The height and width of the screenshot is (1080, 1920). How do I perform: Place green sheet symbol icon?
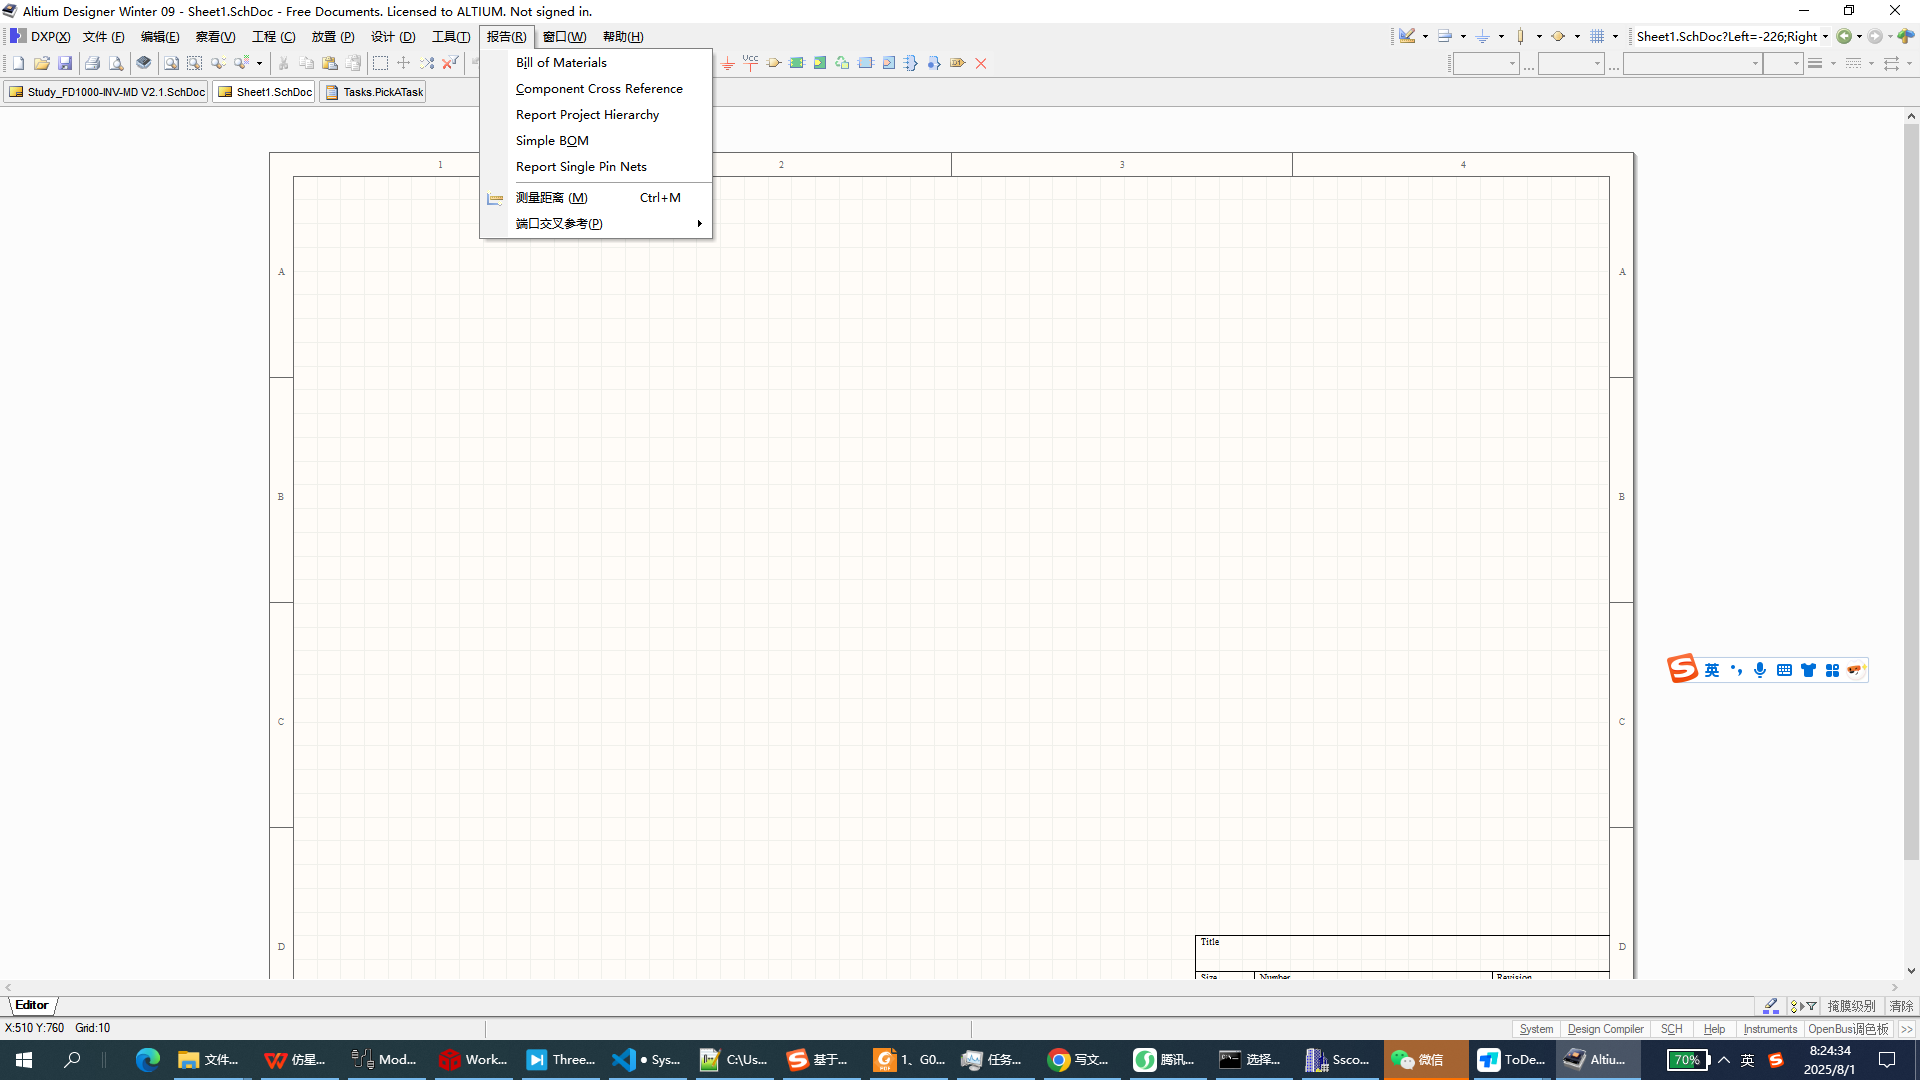(x=797, y=63)
